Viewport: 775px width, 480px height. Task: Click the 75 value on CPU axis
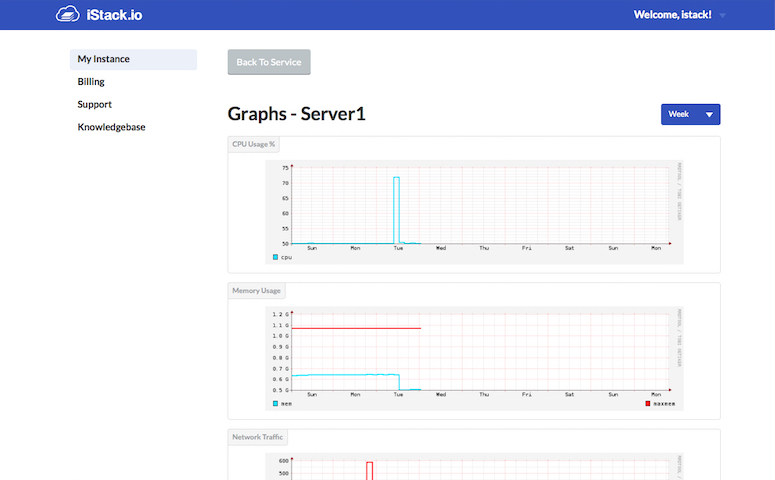click(285, 168)
